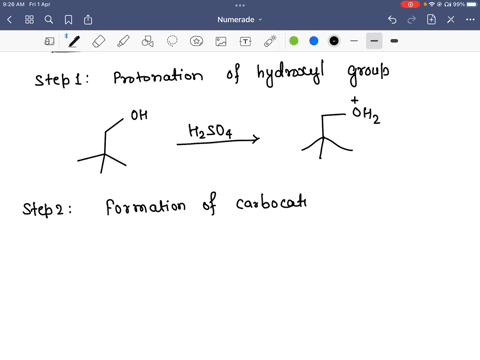
Task: Select the thickest stroke width
Action: 394,41
